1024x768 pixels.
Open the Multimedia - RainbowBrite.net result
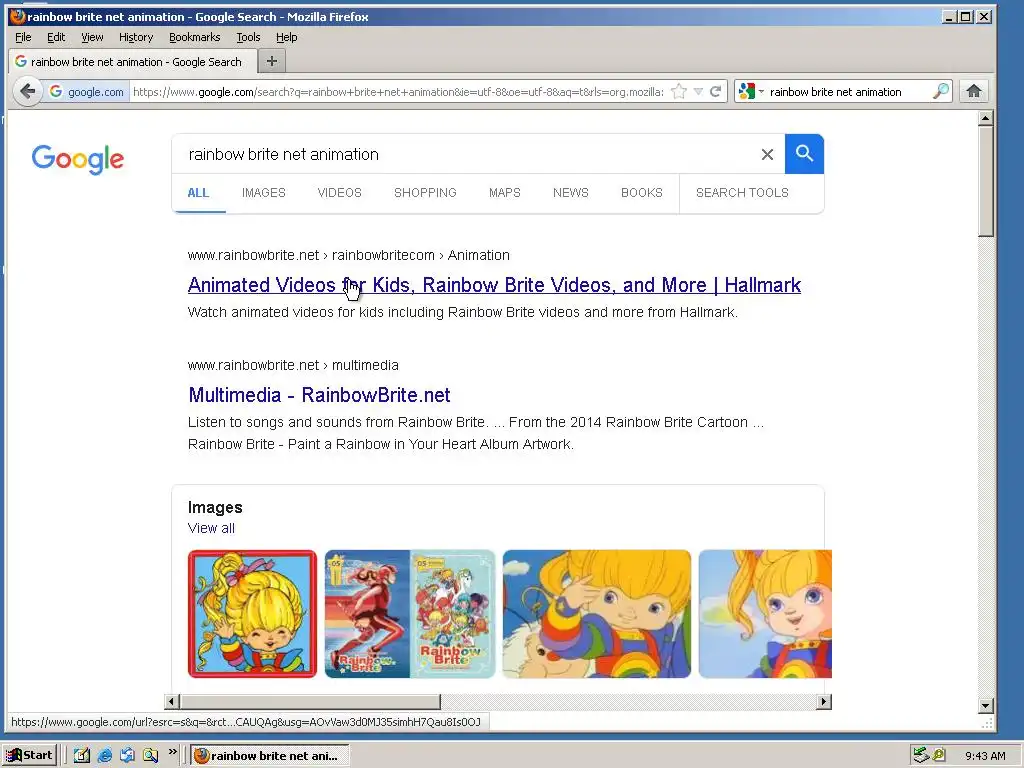(319, 394)
